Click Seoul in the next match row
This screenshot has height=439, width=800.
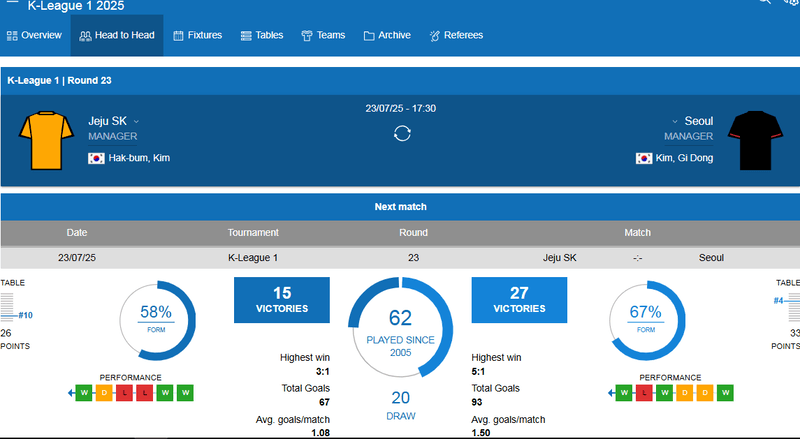click(x=711, y=258)
